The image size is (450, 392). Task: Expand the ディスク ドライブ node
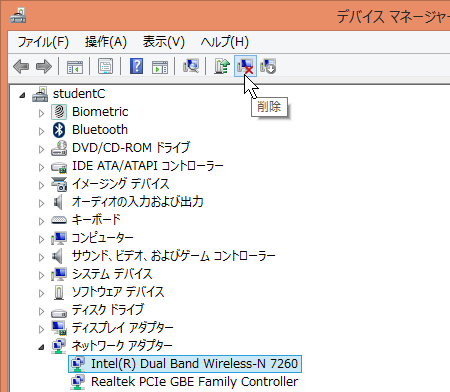pyautogui.click(x=41, y=311)
